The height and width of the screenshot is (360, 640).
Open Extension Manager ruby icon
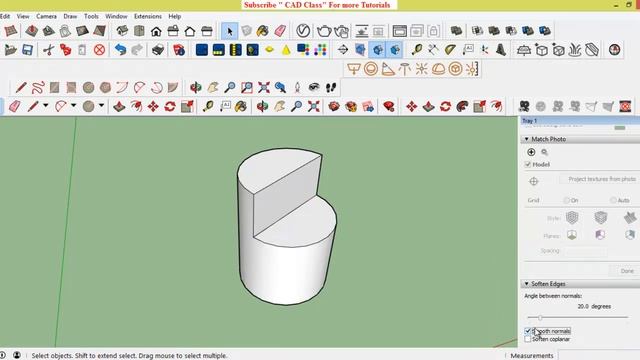tap(389, 107)
